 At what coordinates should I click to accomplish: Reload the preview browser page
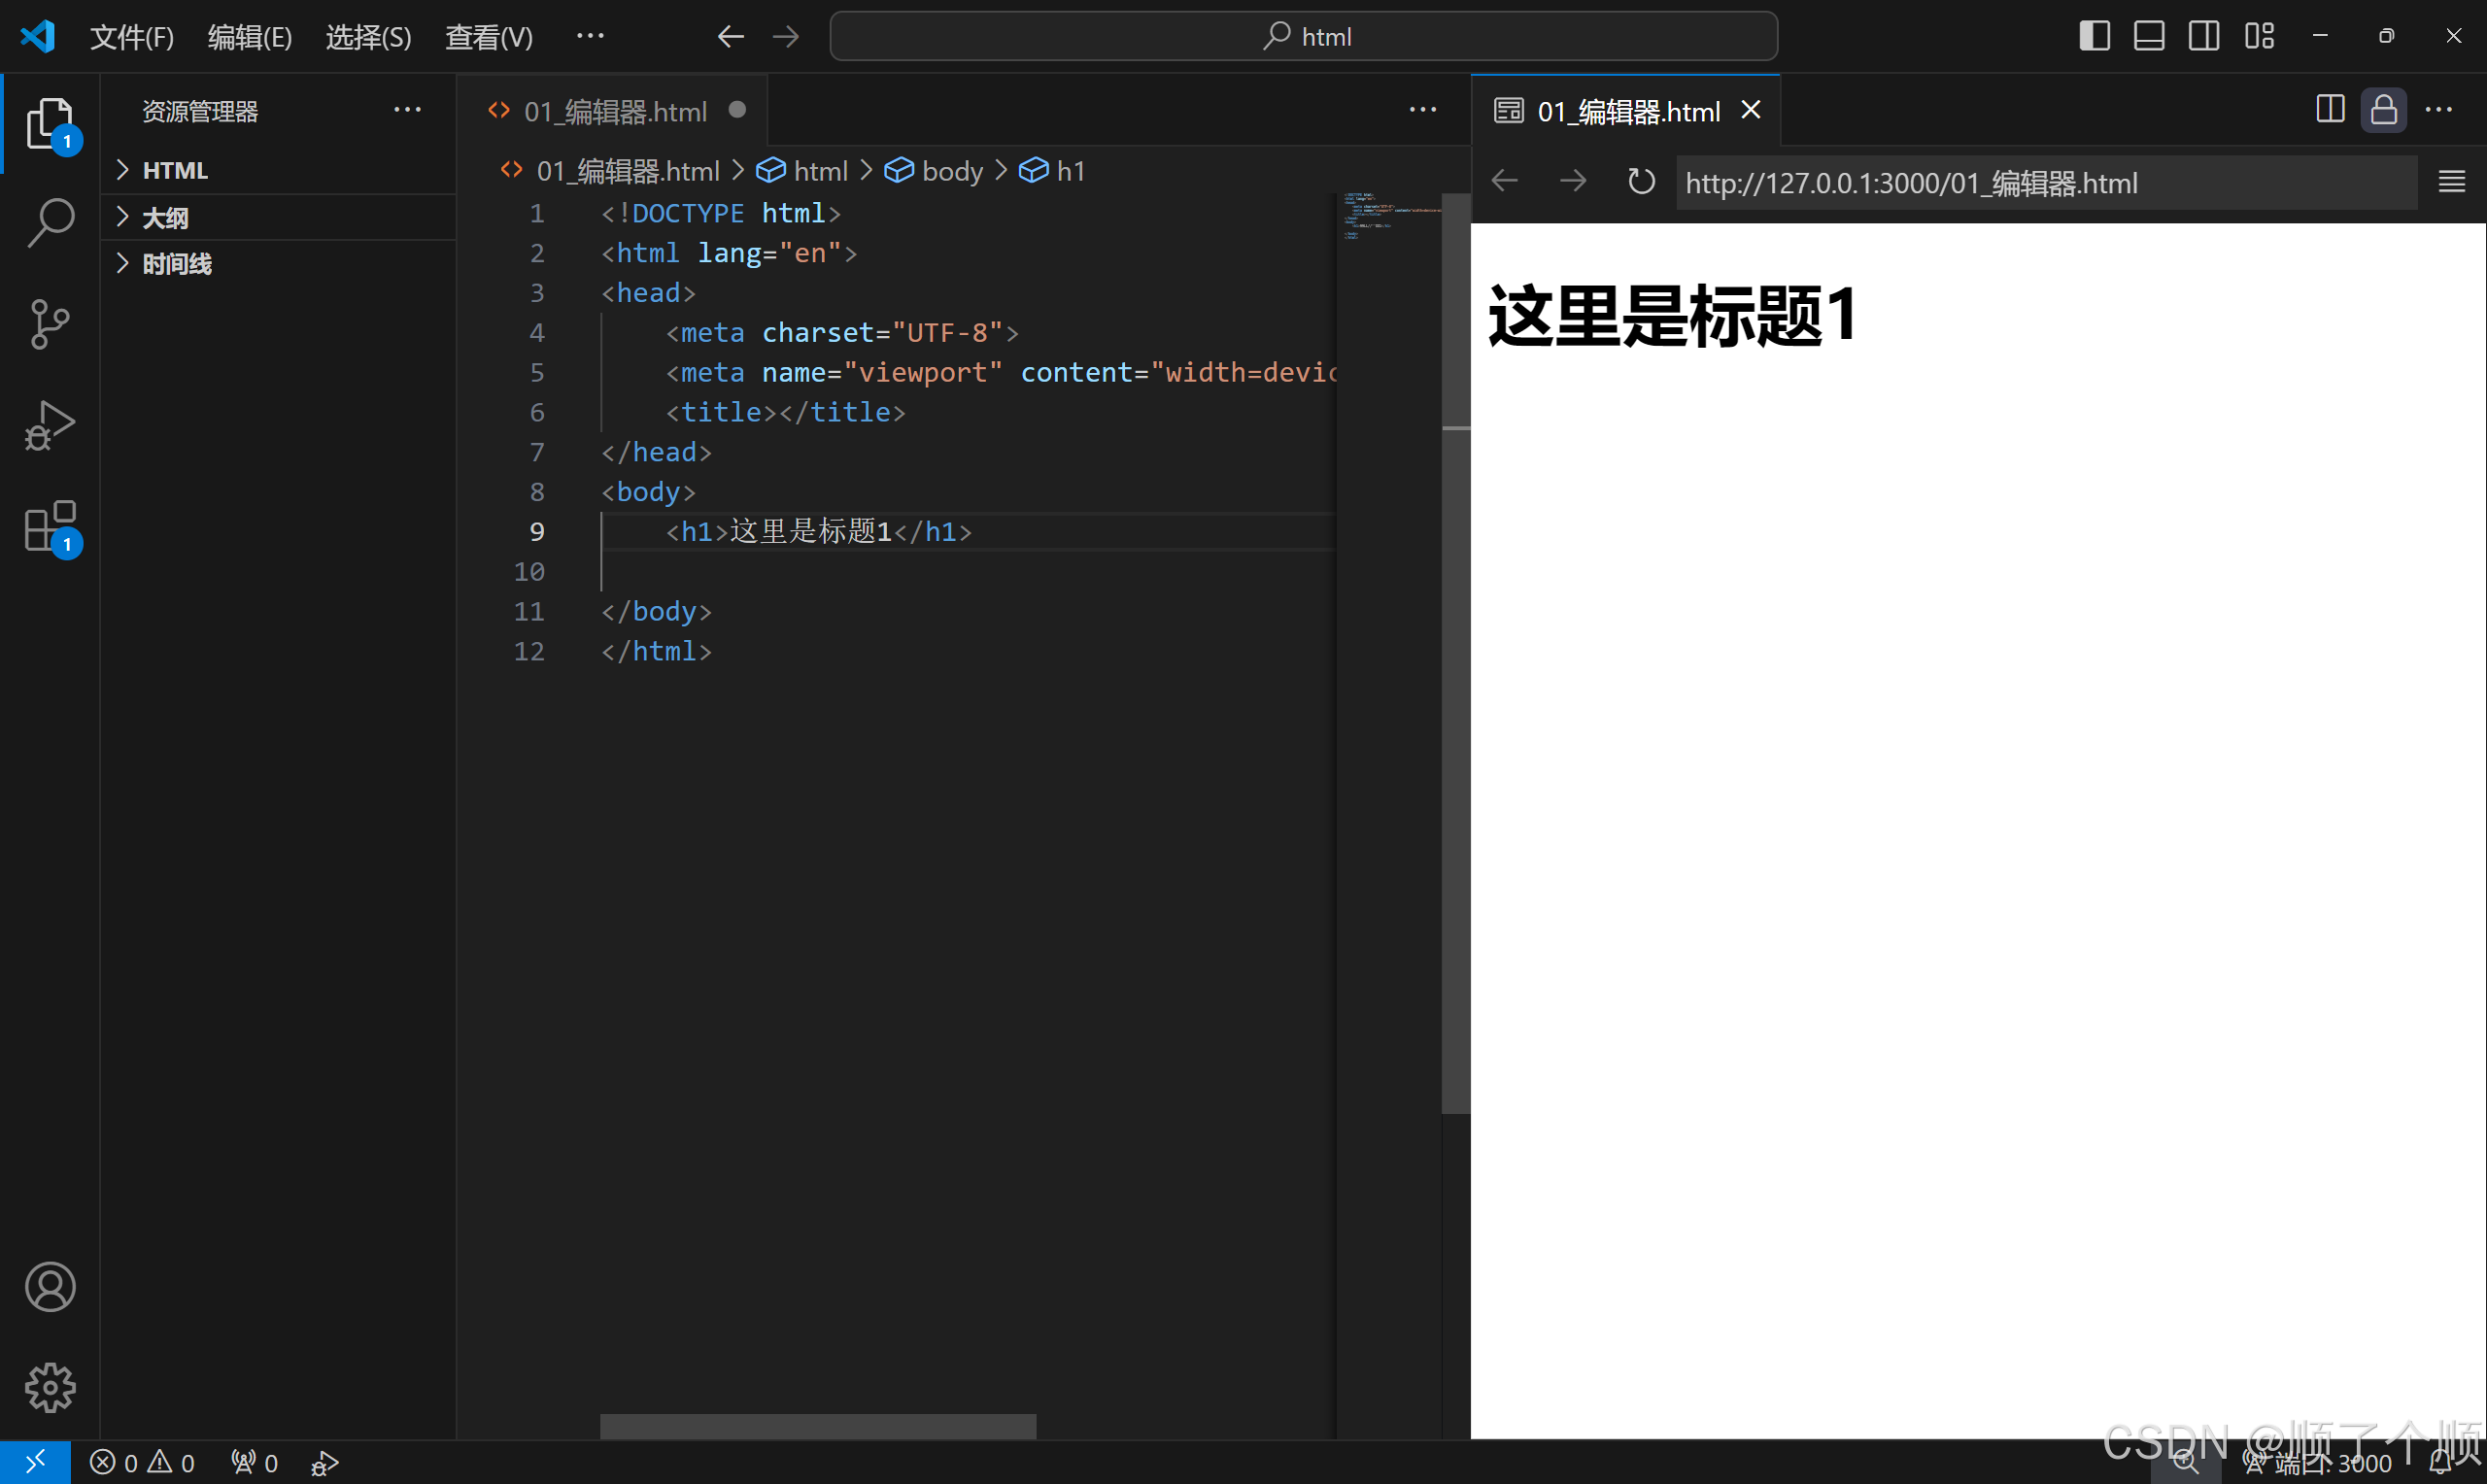(1641, 181)
